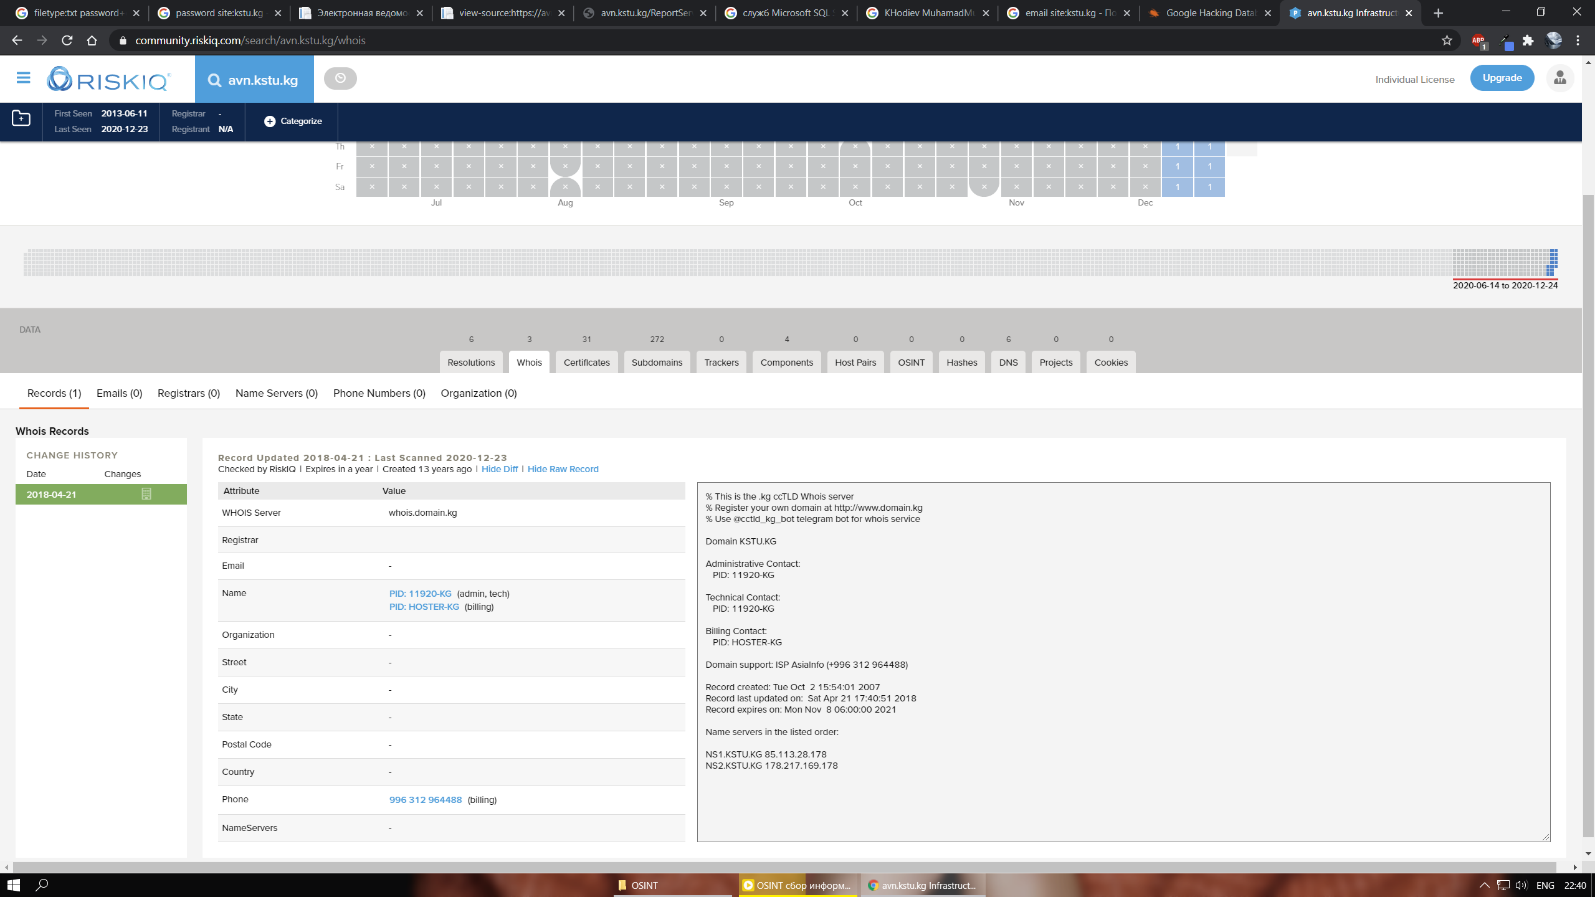The image size is (1595, 897).
Task: Switch to the Subdomains tab
Action: [656, 362]
